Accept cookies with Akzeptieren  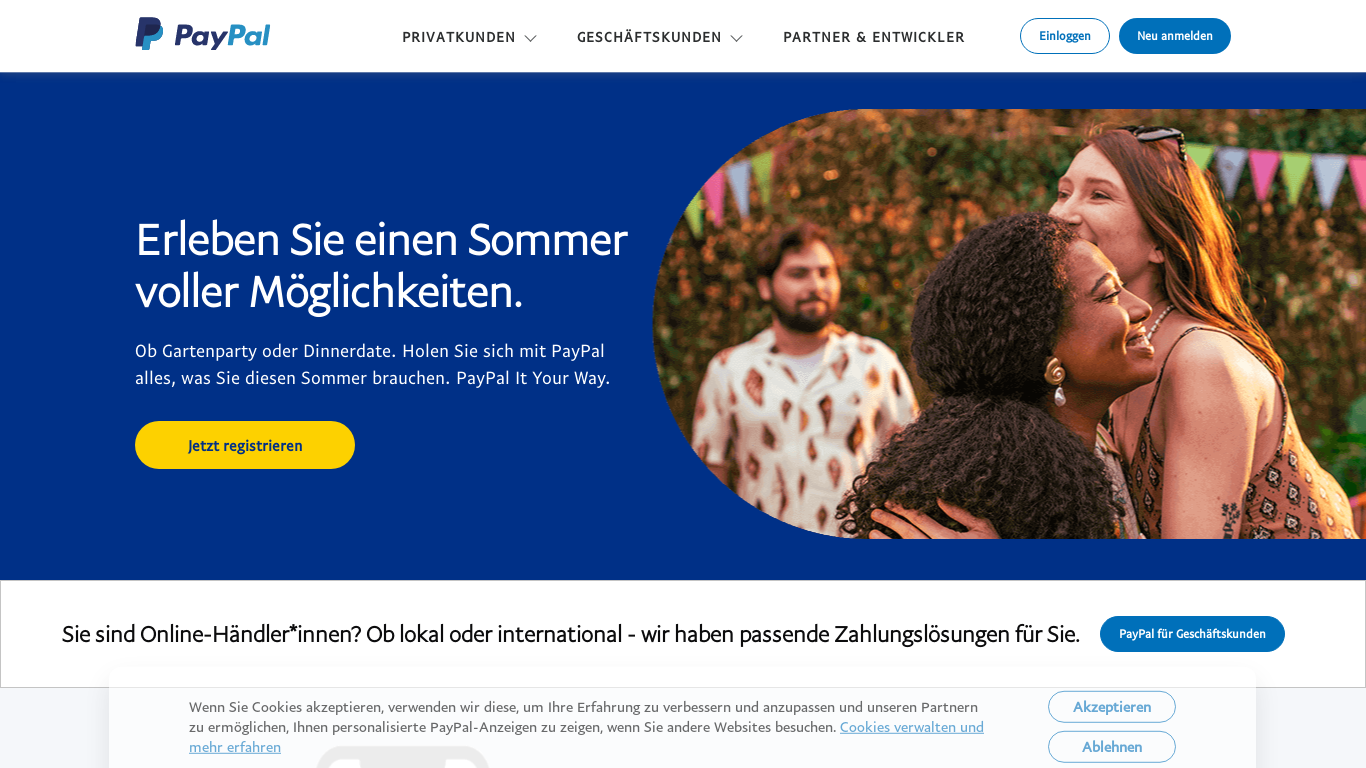[1112, 707]
